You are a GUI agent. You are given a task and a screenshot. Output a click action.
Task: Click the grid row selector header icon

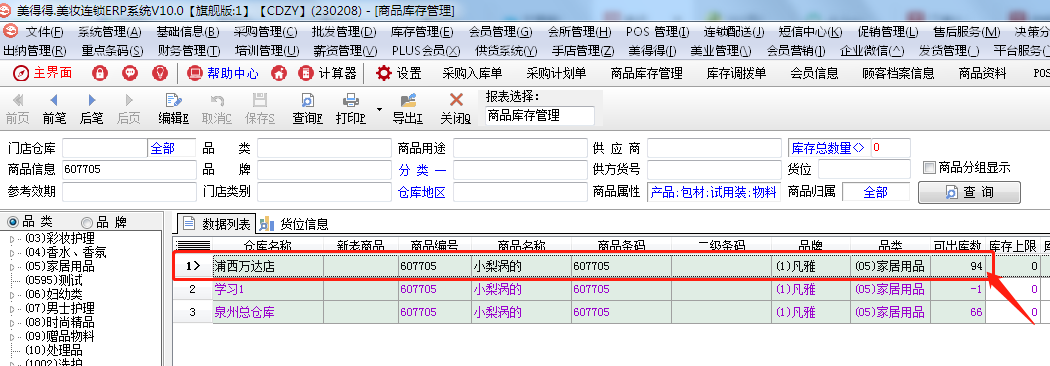193,246
